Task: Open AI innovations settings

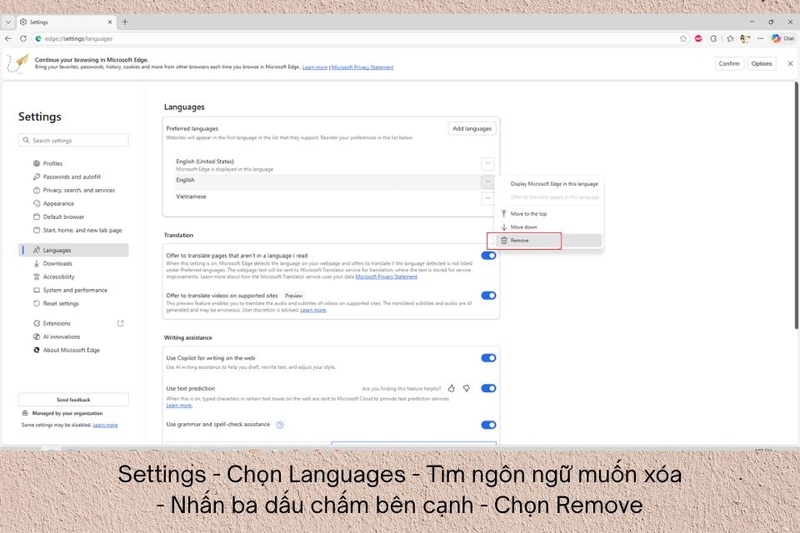Action: coord(56,337)
